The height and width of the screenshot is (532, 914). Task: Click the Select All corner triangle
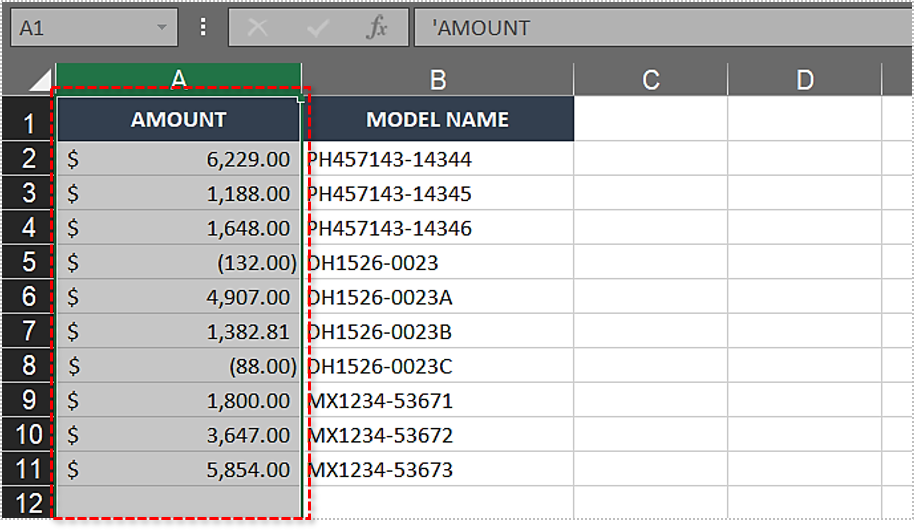tap(40, 80)
